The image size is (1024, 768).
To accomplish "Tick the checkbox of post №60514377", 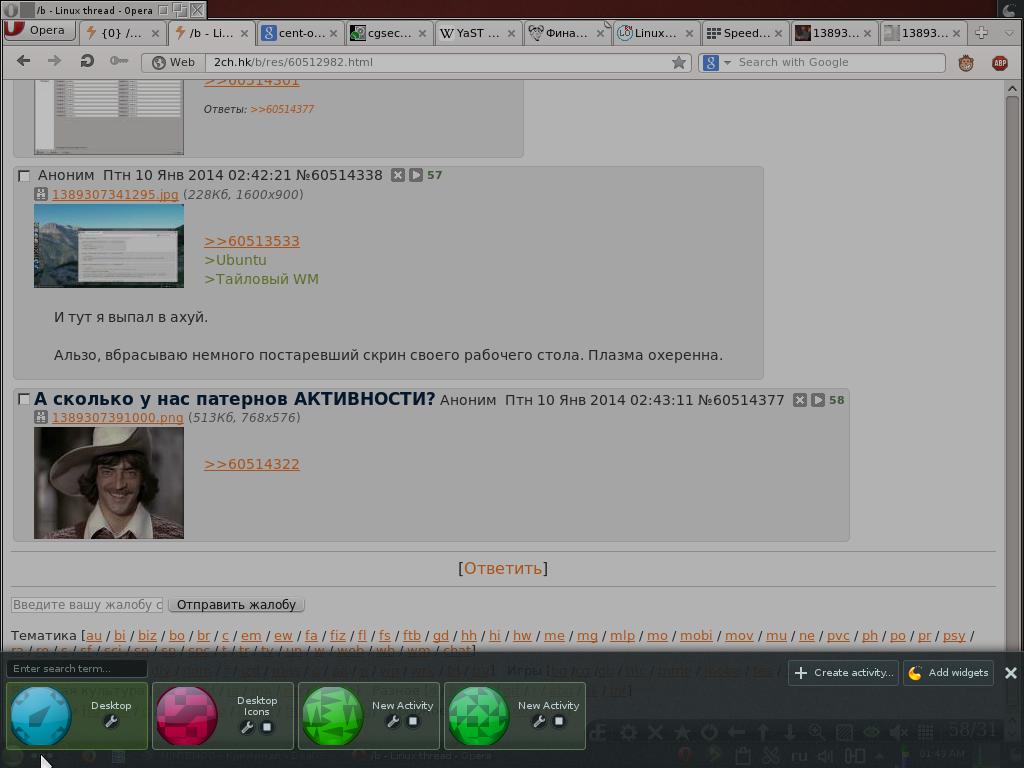I will click(24, 399).
